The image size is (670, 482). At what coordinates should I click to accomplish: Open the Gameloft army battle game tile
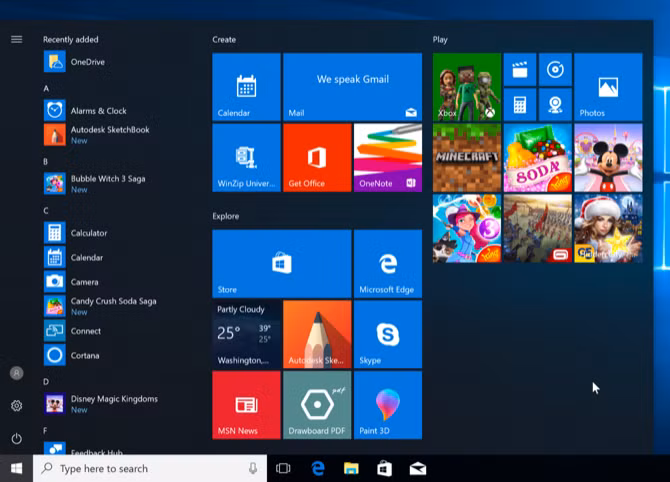pos(538,229)
